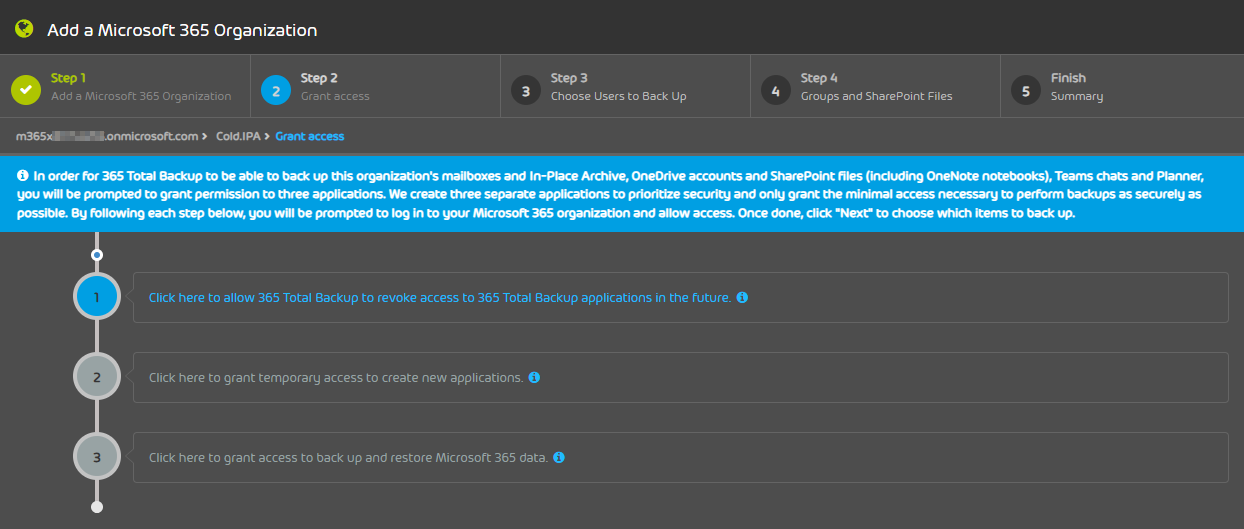Open Step 1 Add a Microsoft 365 Organization tab
This screenshot has height=529, width=1244.
click(125, 87)
